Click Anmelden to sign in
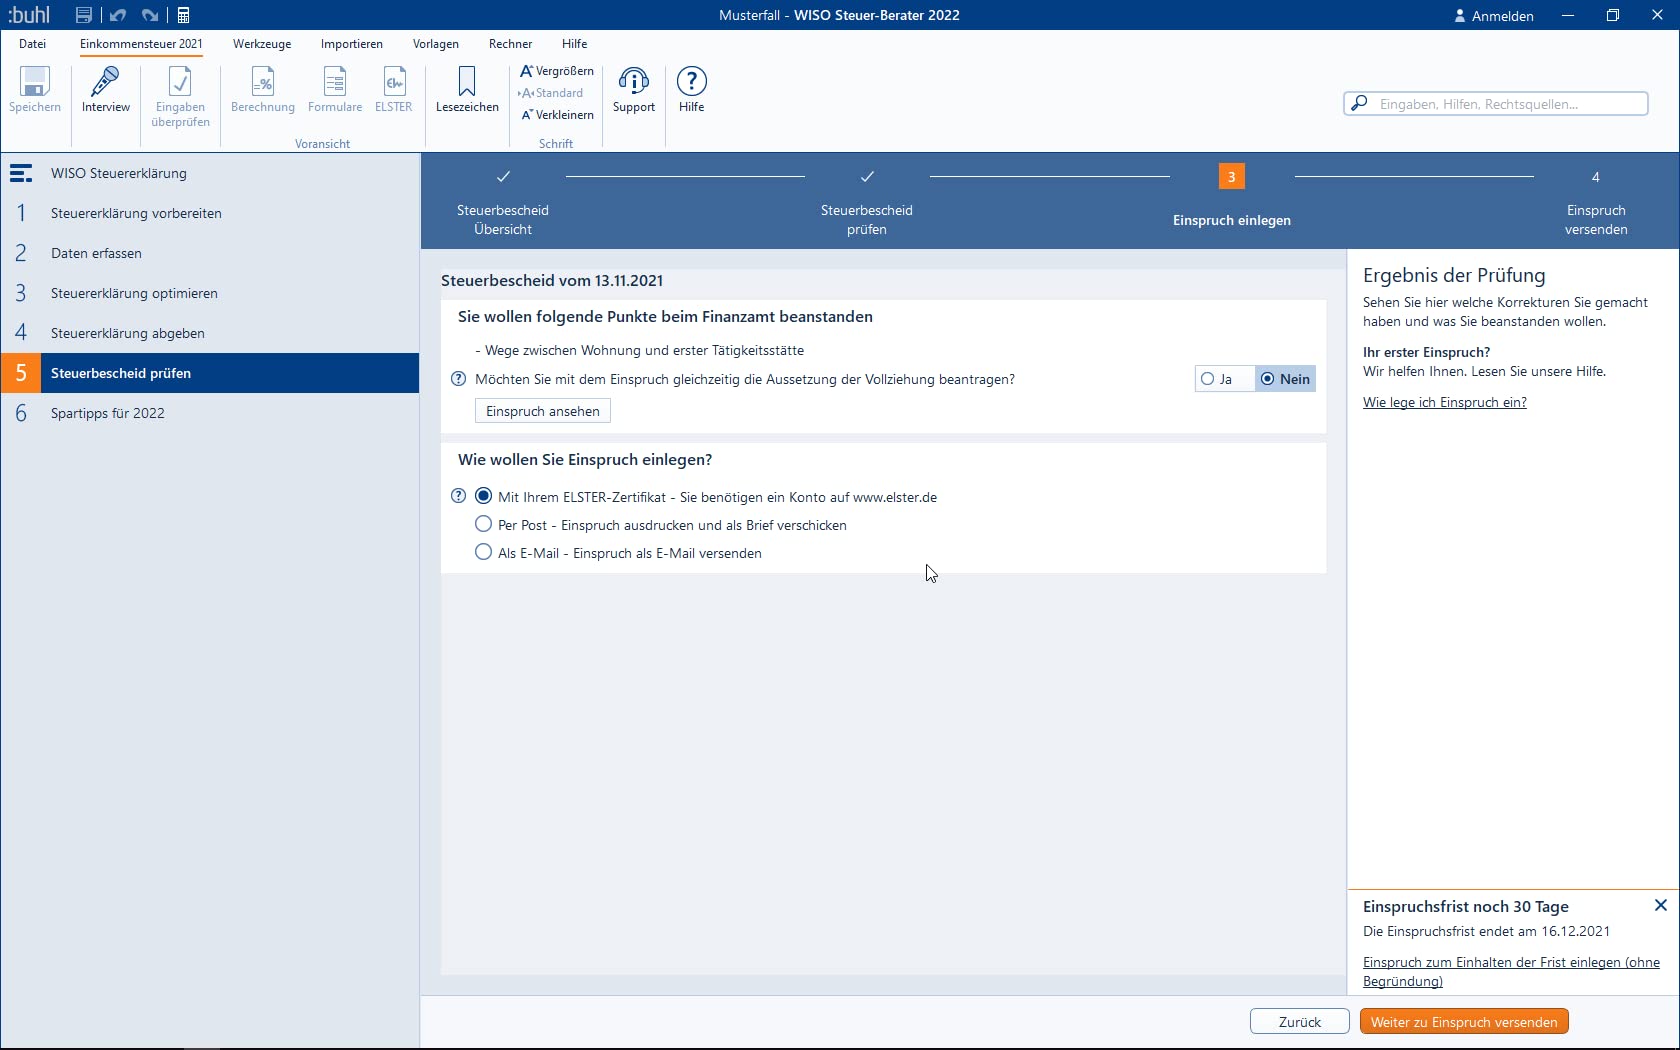This screenshot has width=1680, height=1050. click(x=1494, y=16)
